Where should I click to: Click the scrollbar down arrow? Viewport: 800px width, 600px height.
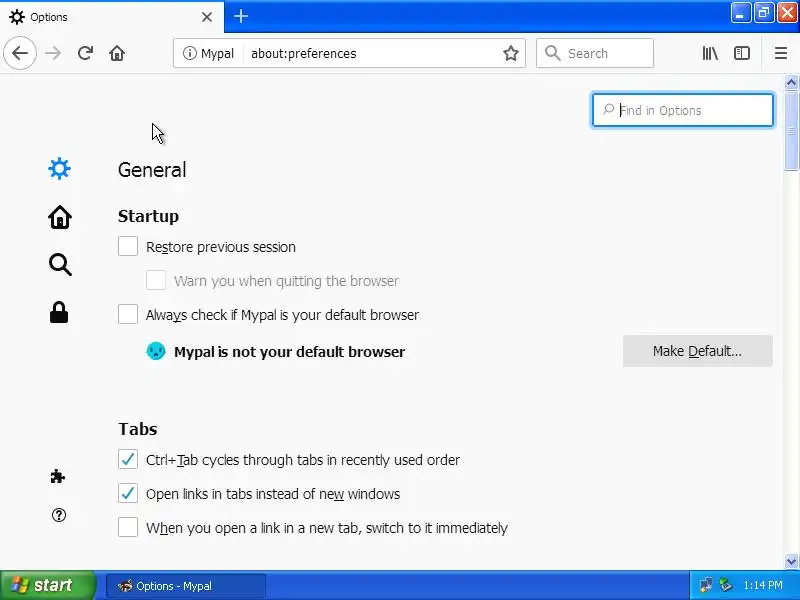791,561
